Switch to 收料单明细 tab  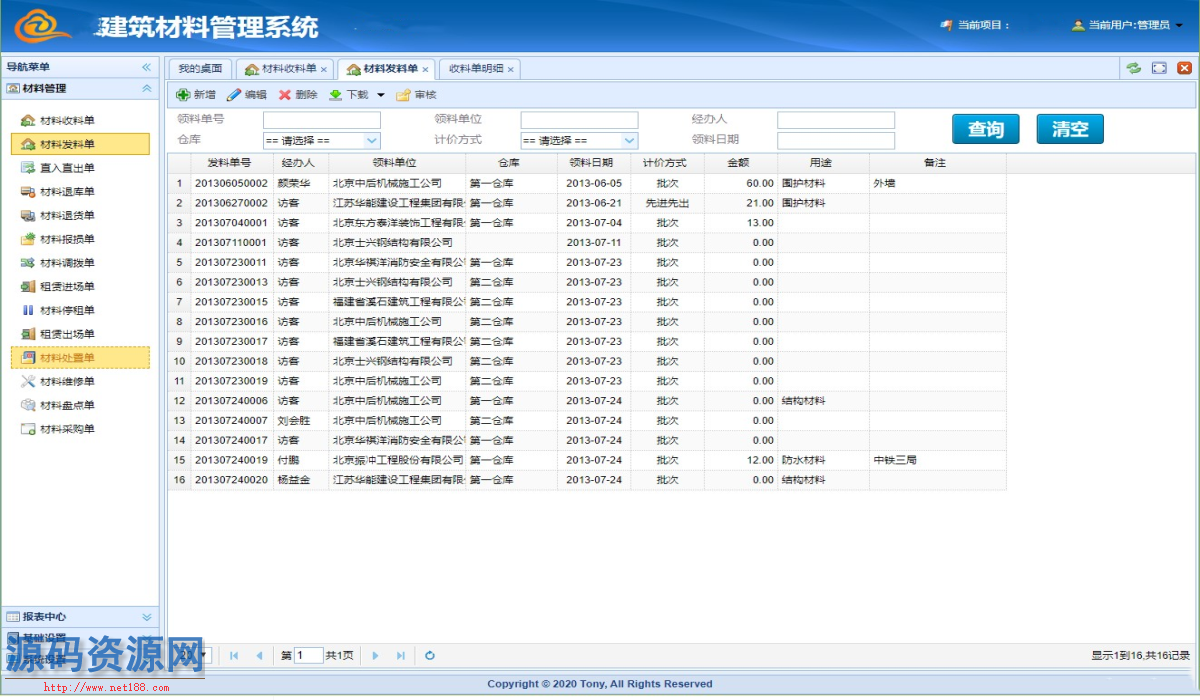(480, 69)
